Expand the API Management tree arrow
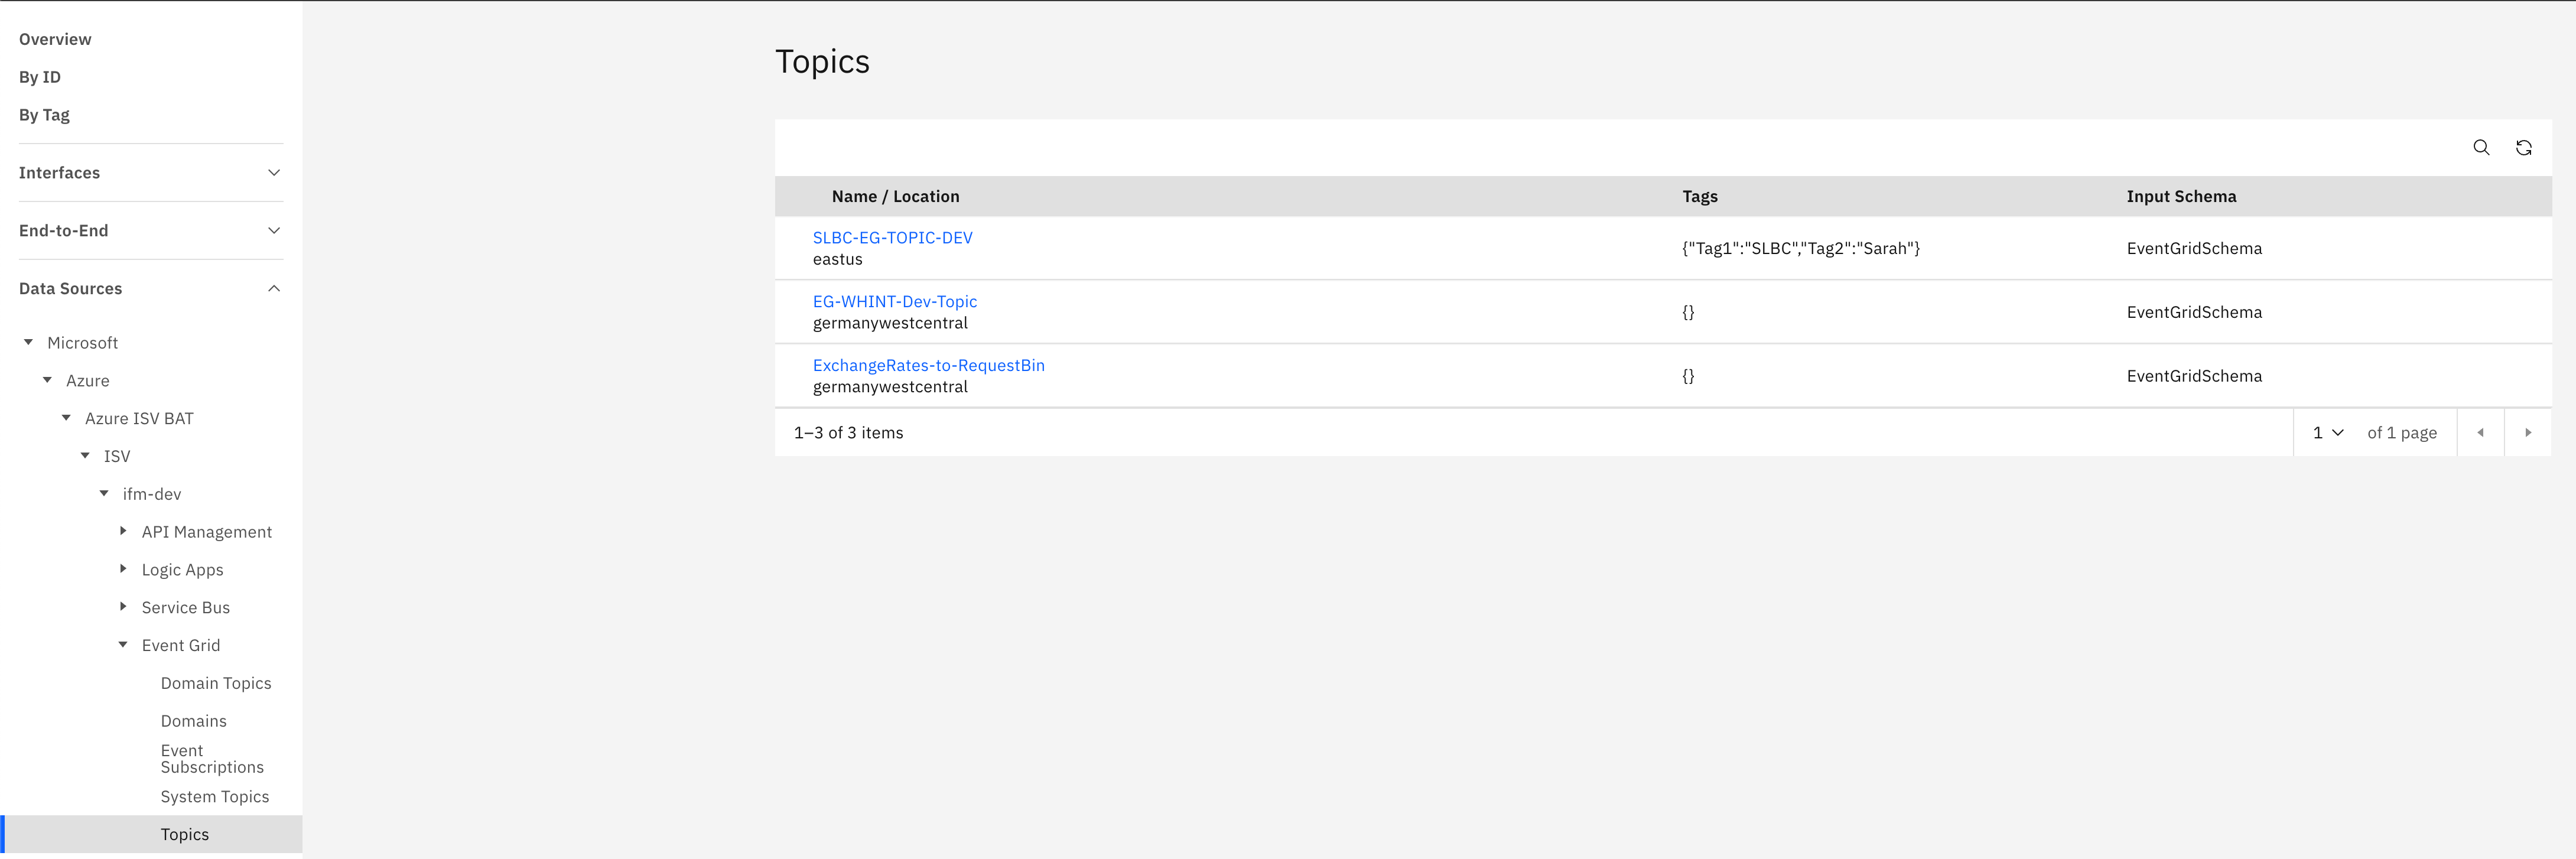Image resolution: width=2576 pixels, height=859 pixels. tap(123, 532)
